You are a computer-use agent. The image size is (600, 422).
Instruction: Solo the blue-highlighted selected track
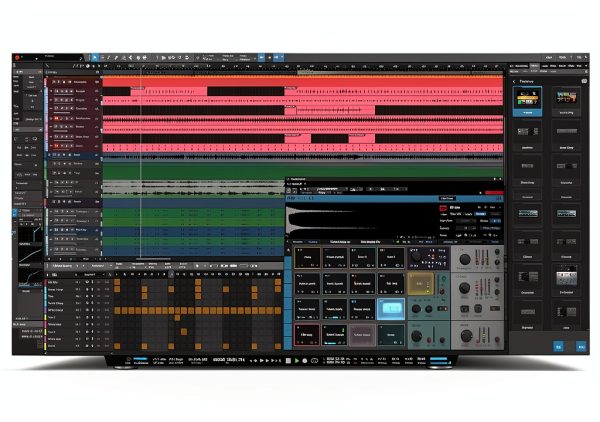(x=59, y=155)
